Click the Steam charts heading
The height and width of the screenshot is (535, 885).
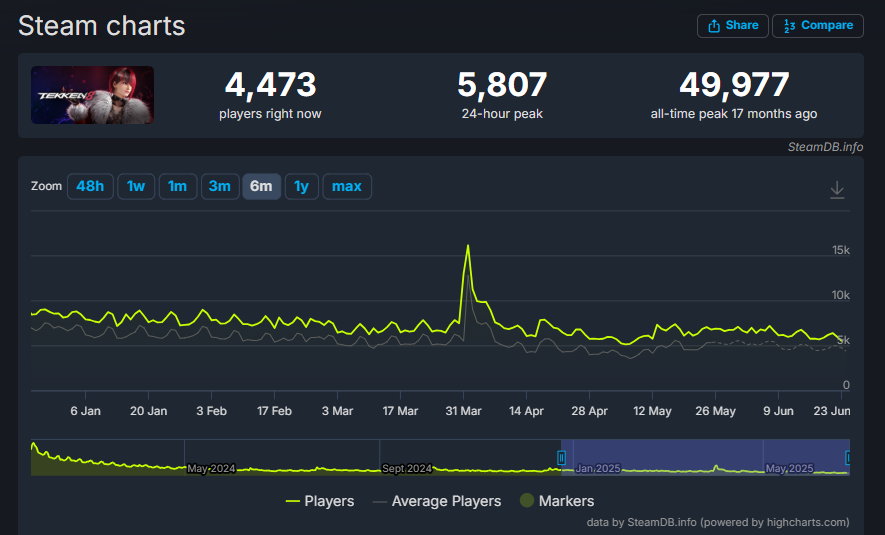coord(102,26)
